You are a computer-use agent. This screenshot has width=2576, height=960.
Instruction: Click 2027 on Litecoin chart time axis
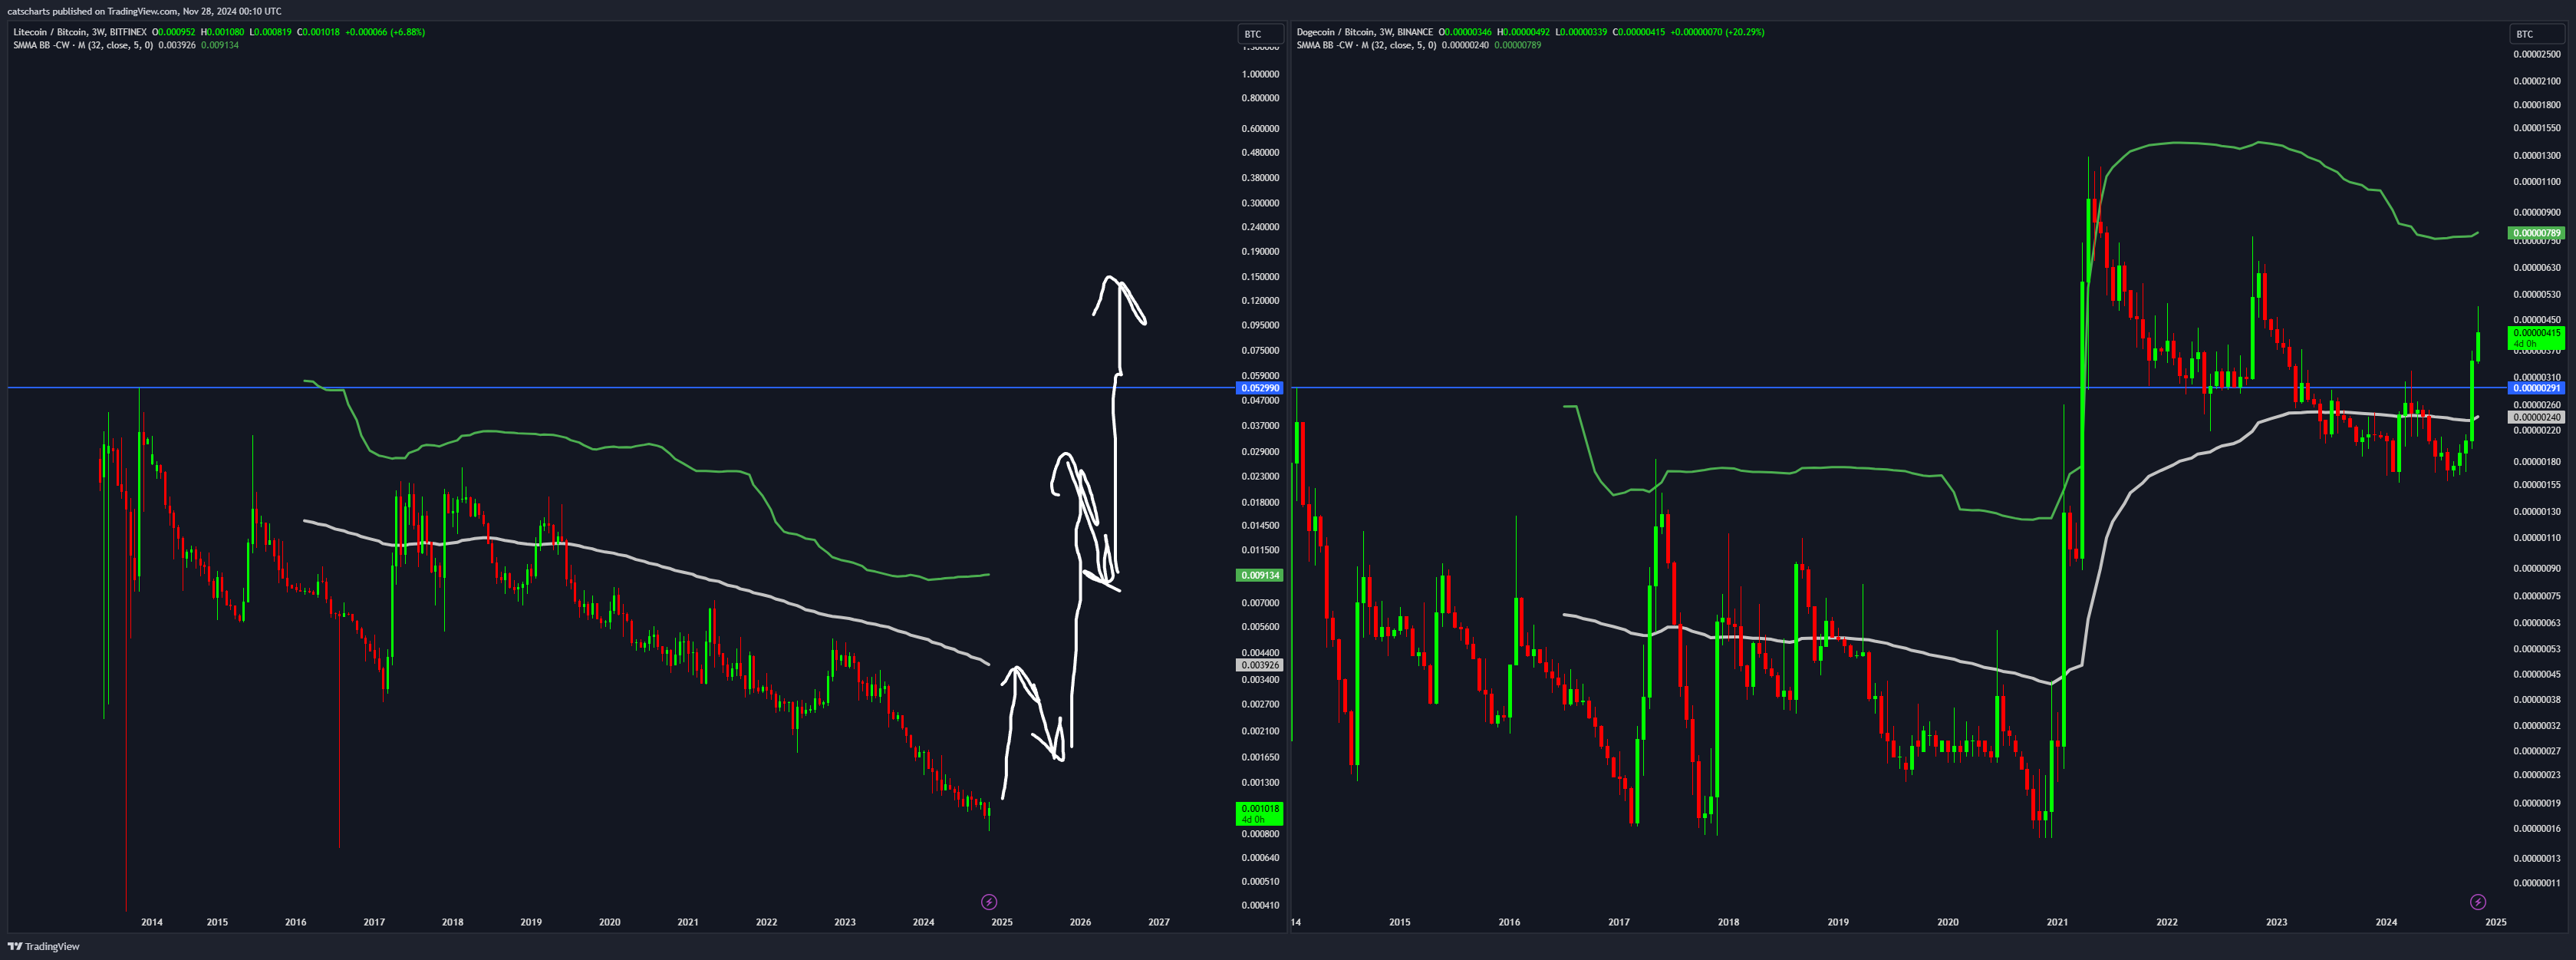coord(1159,922)
